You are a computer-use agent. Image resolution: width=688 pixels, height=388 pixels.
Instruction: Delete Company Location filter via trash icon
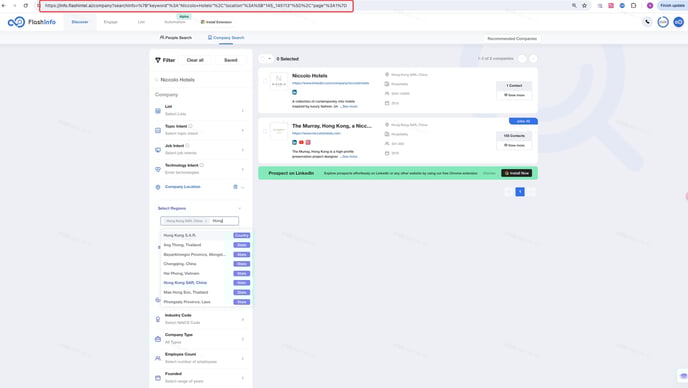point(235,187)
